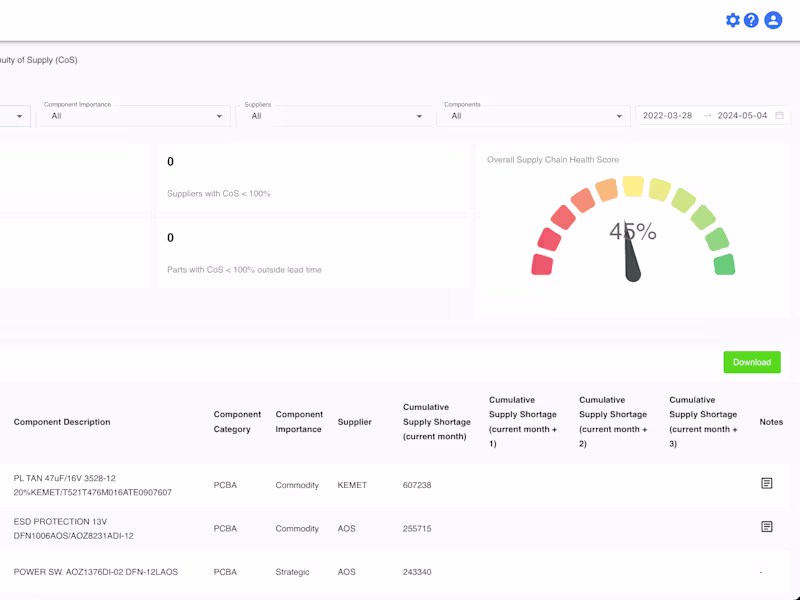The image size is (800, 600).
Task: Expand the Component Importance dropdown
Action: 133,116
